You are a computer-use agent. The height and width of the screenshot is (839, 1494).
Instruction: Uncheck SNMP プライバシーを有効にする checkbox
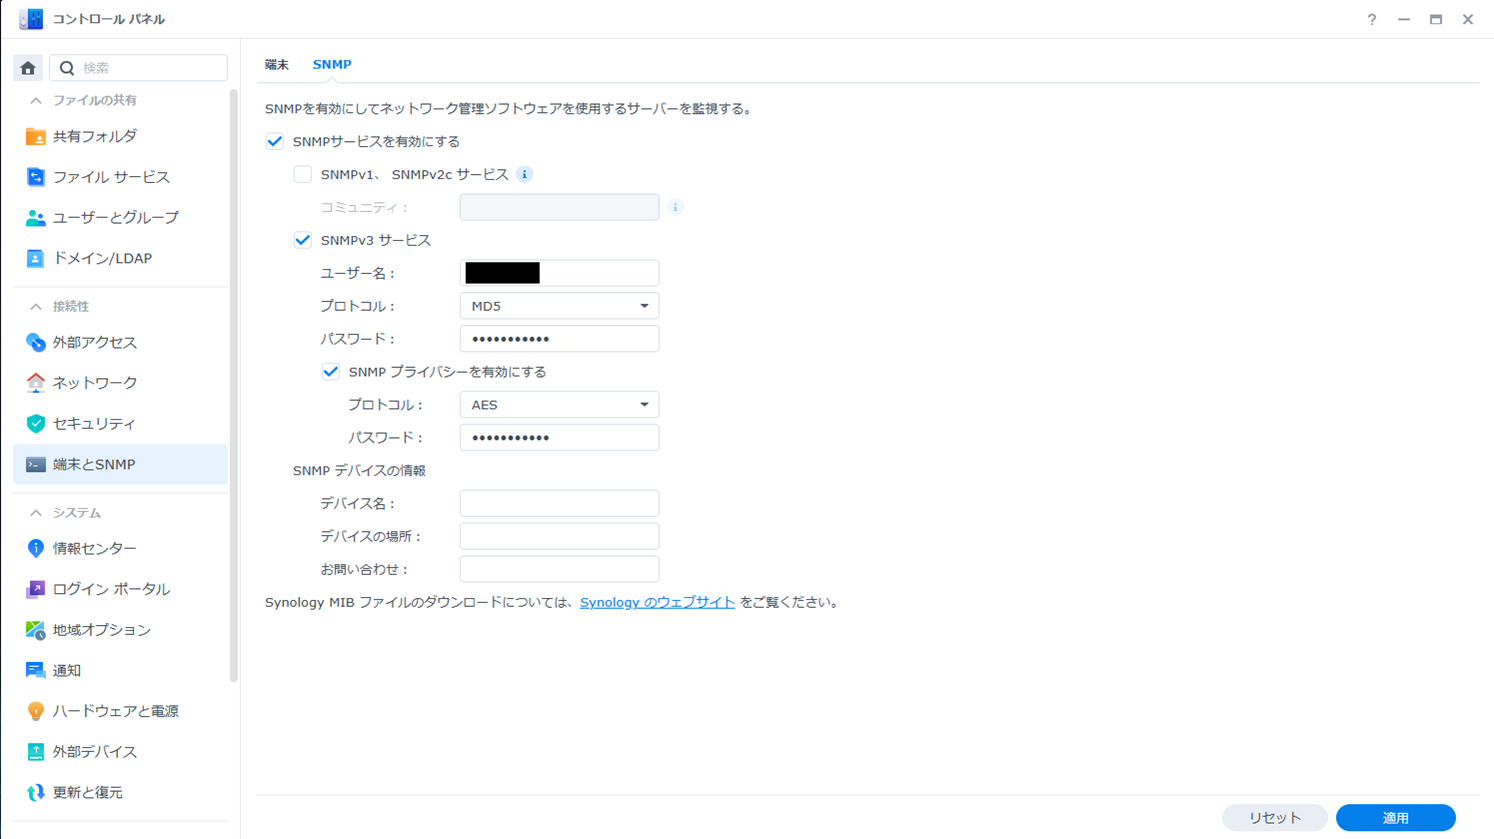tap(330, 372)
